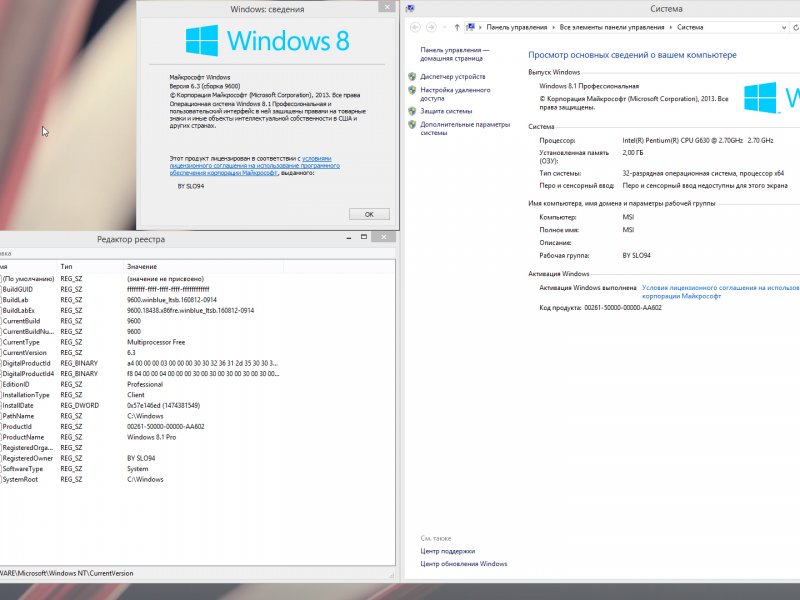
Task: Select the RegisteredOwner registry value
Action: click(x=28, y=458)
